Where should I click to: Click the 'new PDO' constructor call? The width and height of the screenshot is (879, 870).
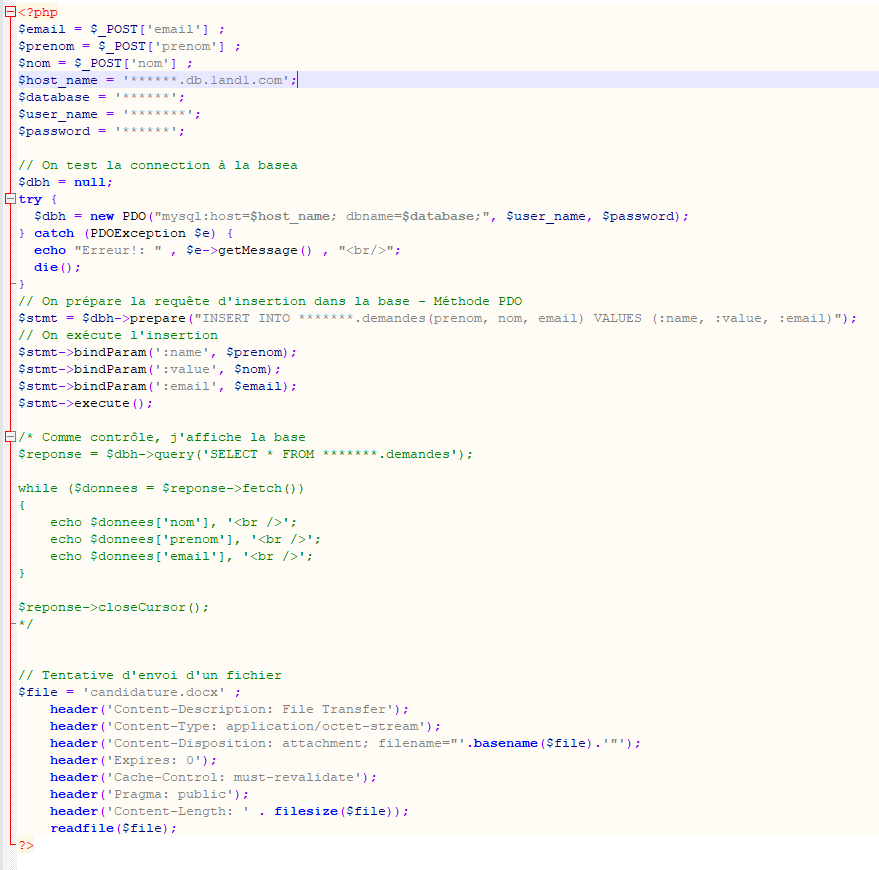point(118,216)
